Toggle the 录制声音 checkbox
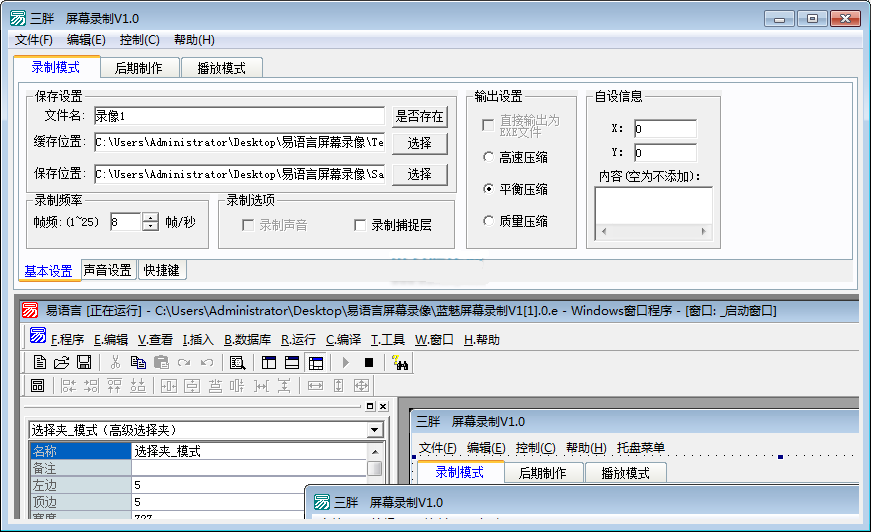The height and width of the screenshot is (532, 871). pyautogui.click(x=248, y=225)
